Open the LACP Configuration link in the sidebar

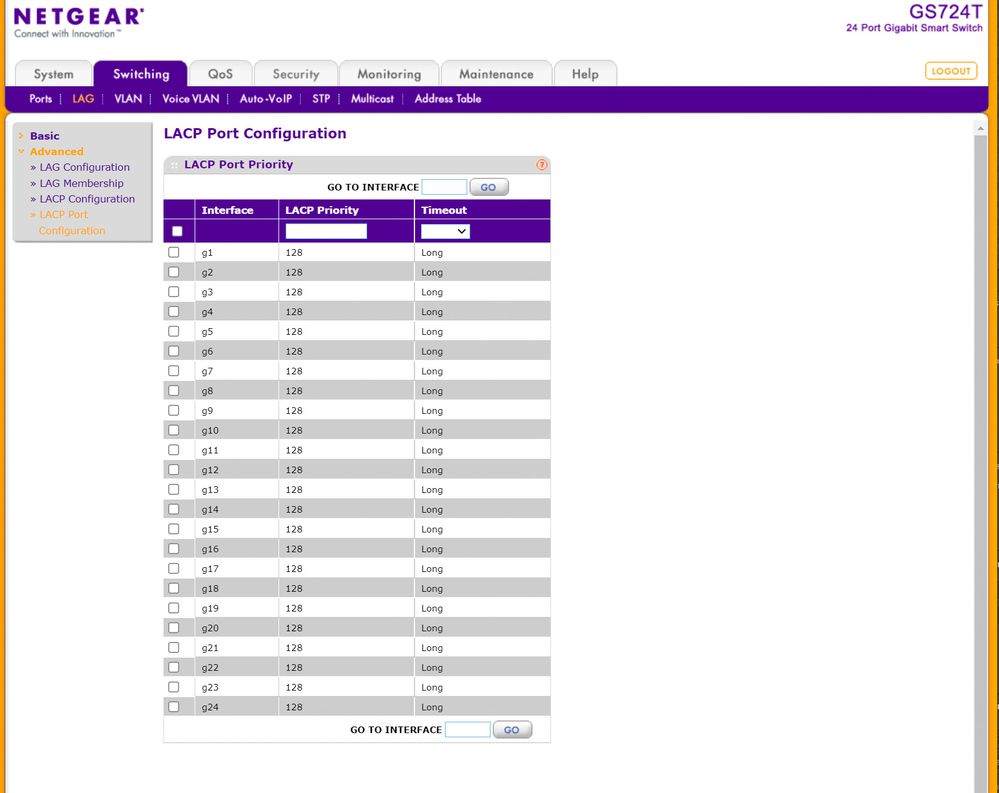(x=89, y=199)
